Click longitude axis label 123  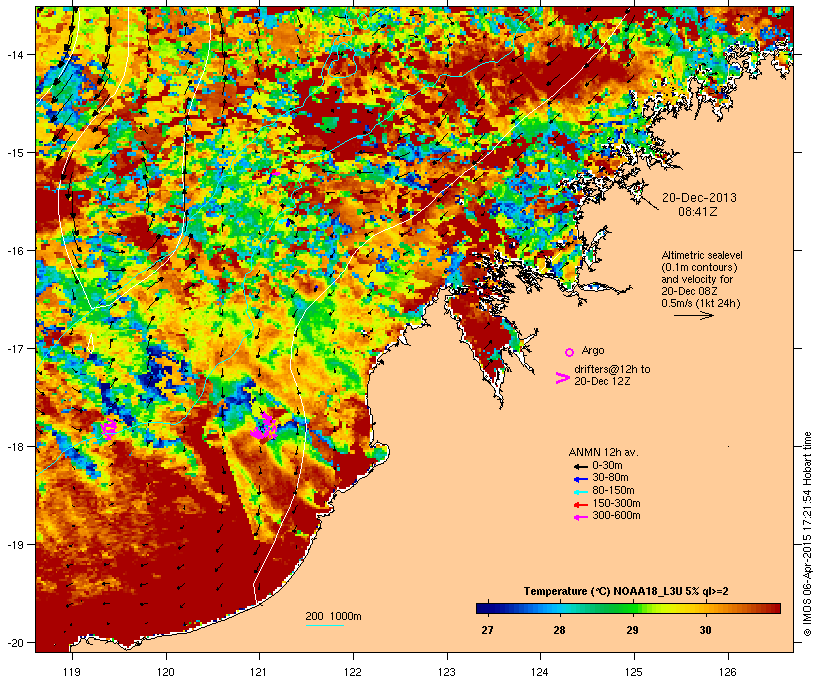click(447, 672)
